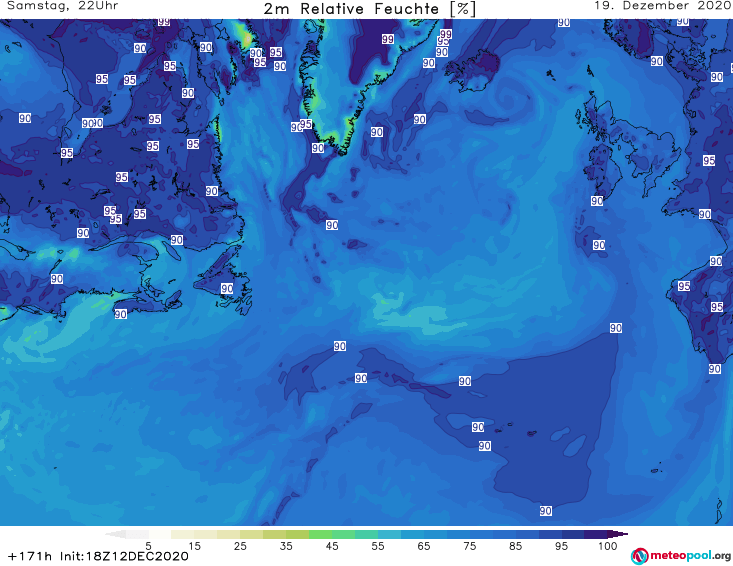Click legend value 95 on color scale
This screenshot has height=566, width=733.
[561, 546]
